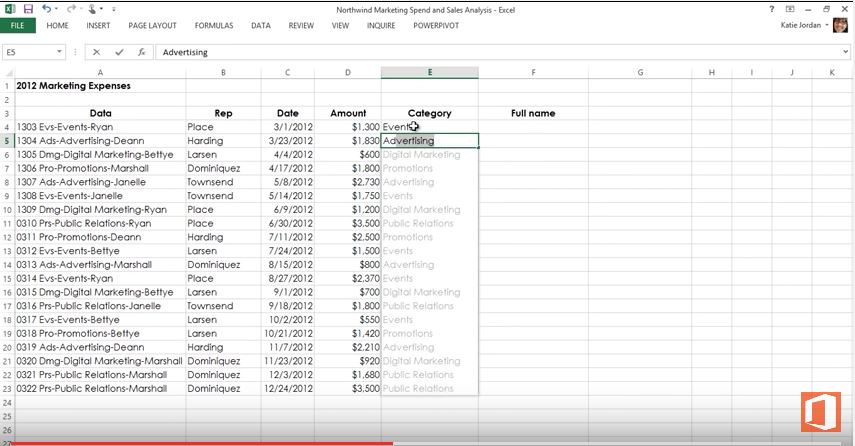Open the FILE tab
This screenshot has width=855, height=446.
[18, 25]
